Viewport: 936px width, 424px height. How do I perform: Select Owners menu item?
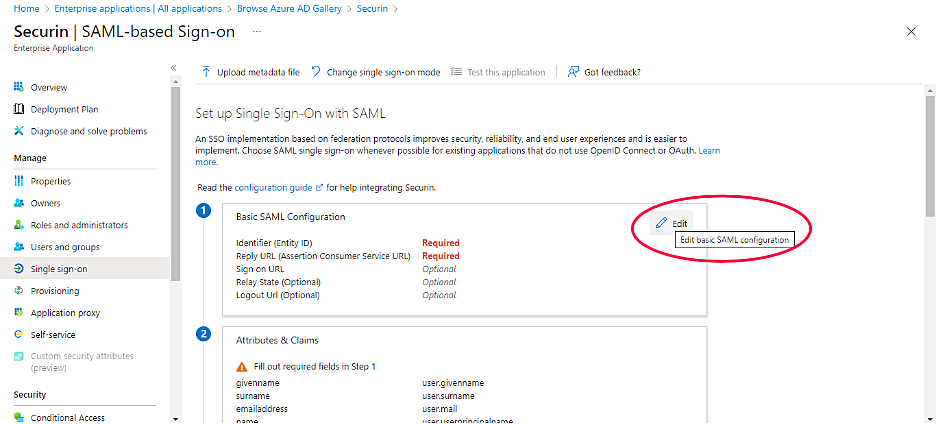pos(45,203)
